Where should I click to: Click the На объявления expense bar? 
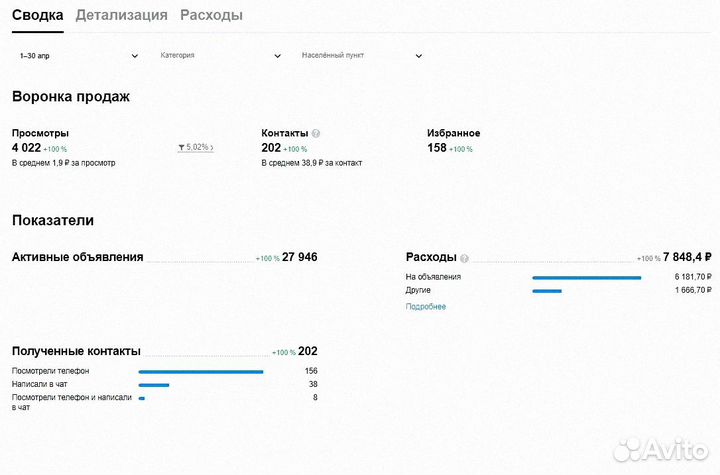coord(587,277)
